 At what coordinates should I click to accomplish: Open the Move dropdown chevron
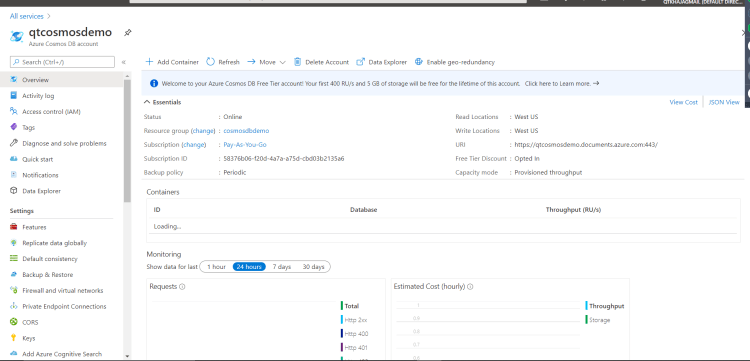[x=282, y=63]
